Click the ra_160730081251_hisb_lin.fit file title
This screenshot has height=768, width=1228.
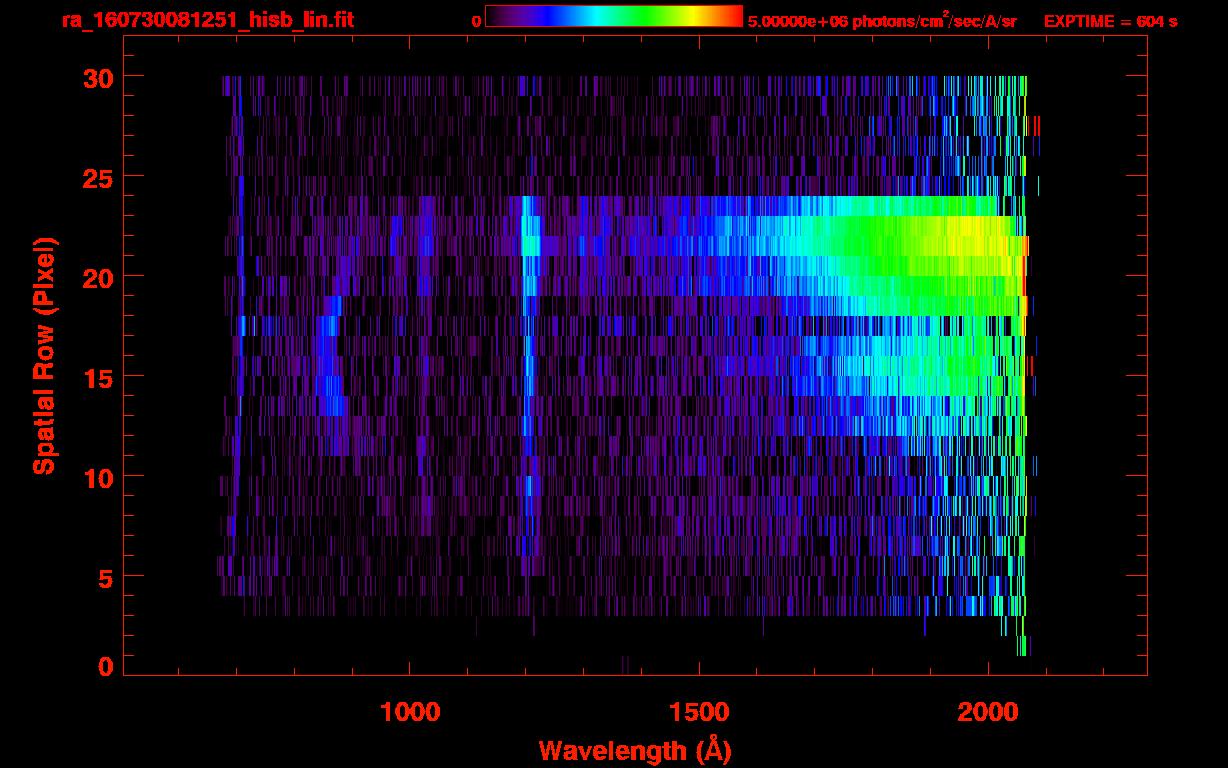click(x=207, y=20)
